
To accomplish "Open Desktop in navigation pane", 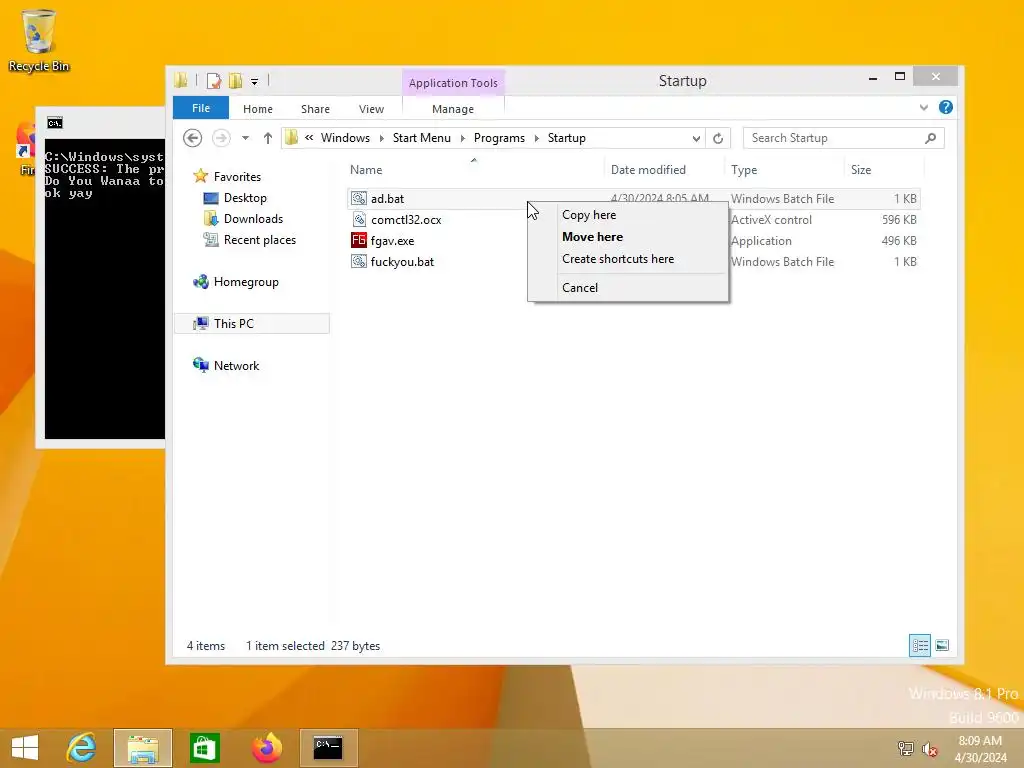I will point(245,198).
